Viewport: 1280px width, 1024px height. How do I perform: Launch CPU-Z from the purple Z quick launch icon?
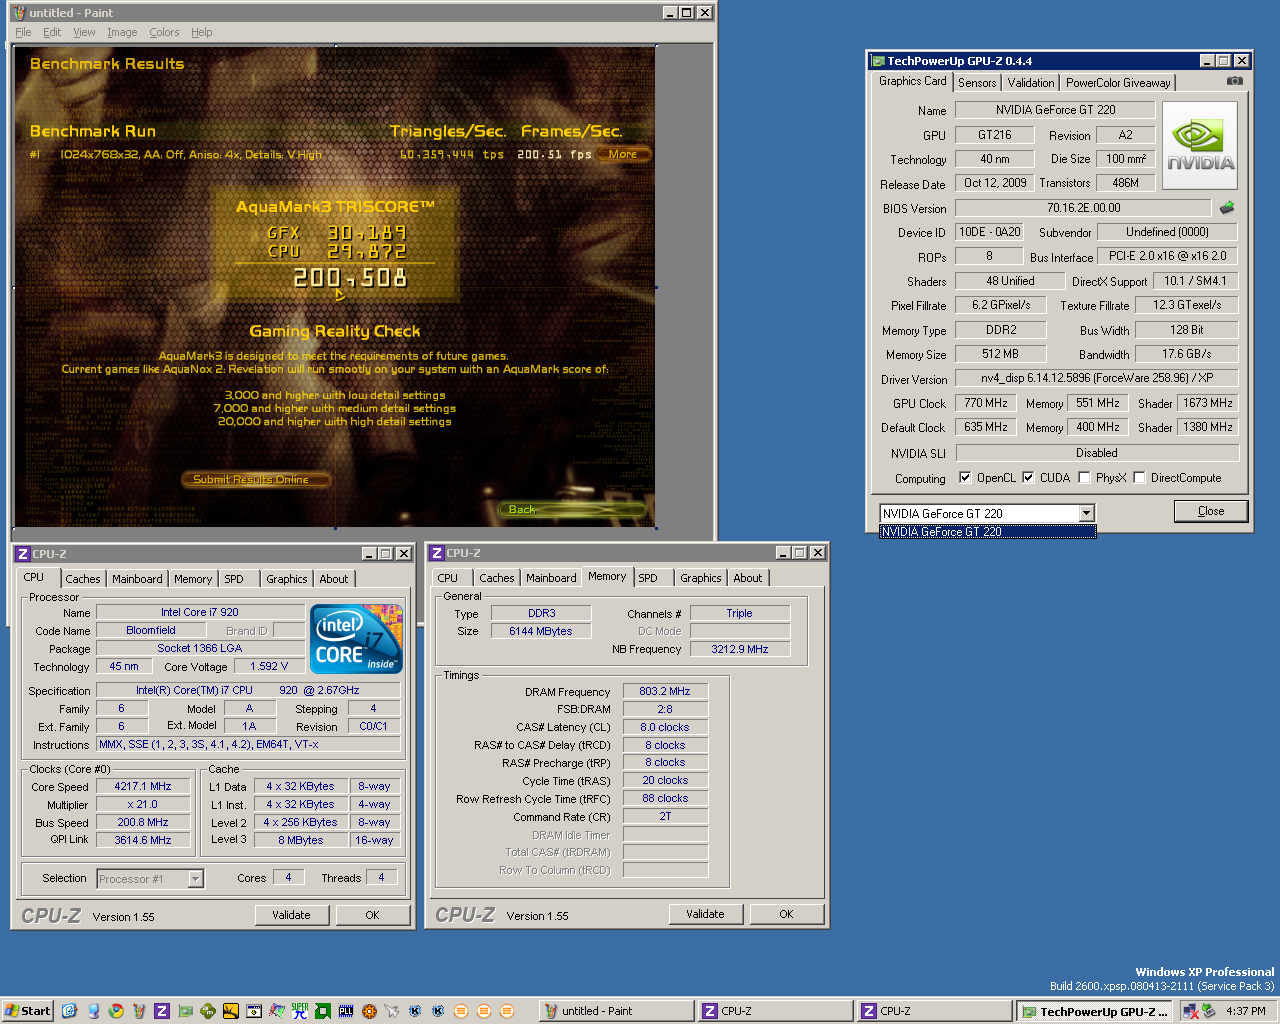pyautogui.click(x=162, y=1011)
